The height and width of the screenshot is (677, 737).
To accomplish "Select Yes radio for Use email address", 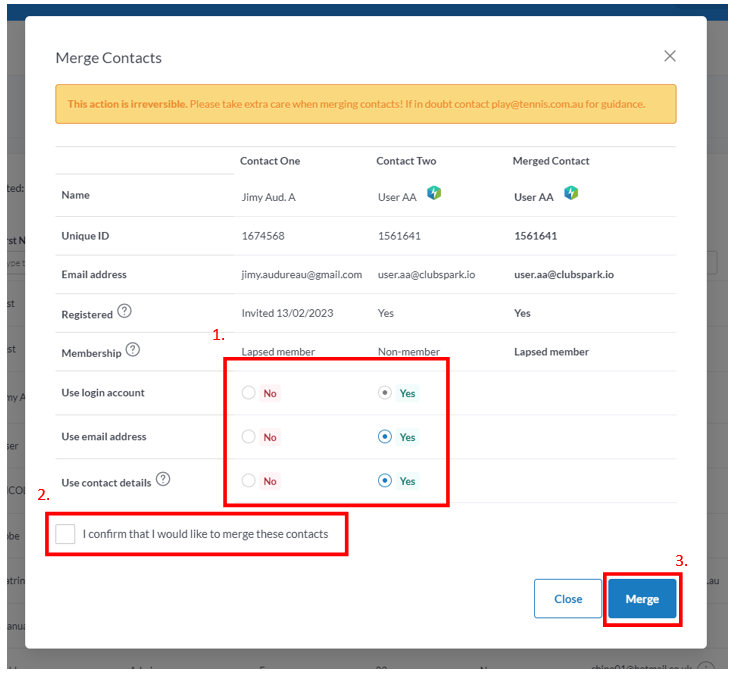I will (x=385, y=437).
